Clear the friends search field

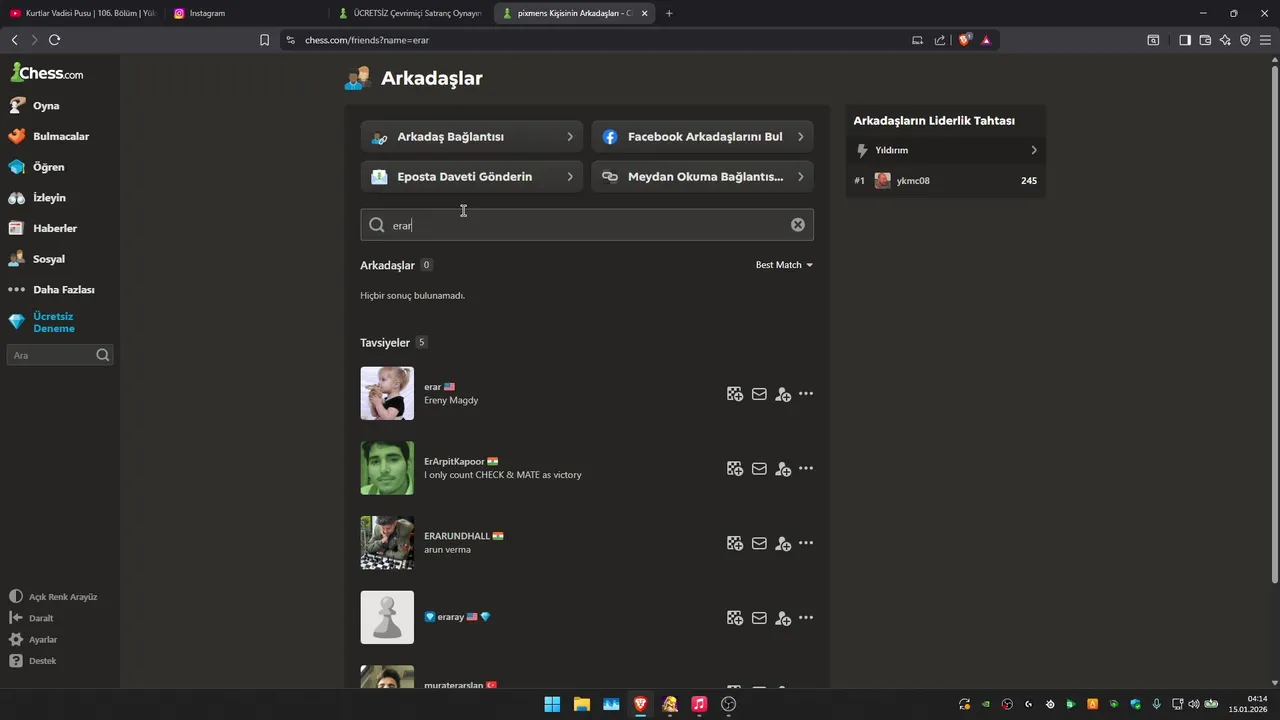[x=798, y=225]
